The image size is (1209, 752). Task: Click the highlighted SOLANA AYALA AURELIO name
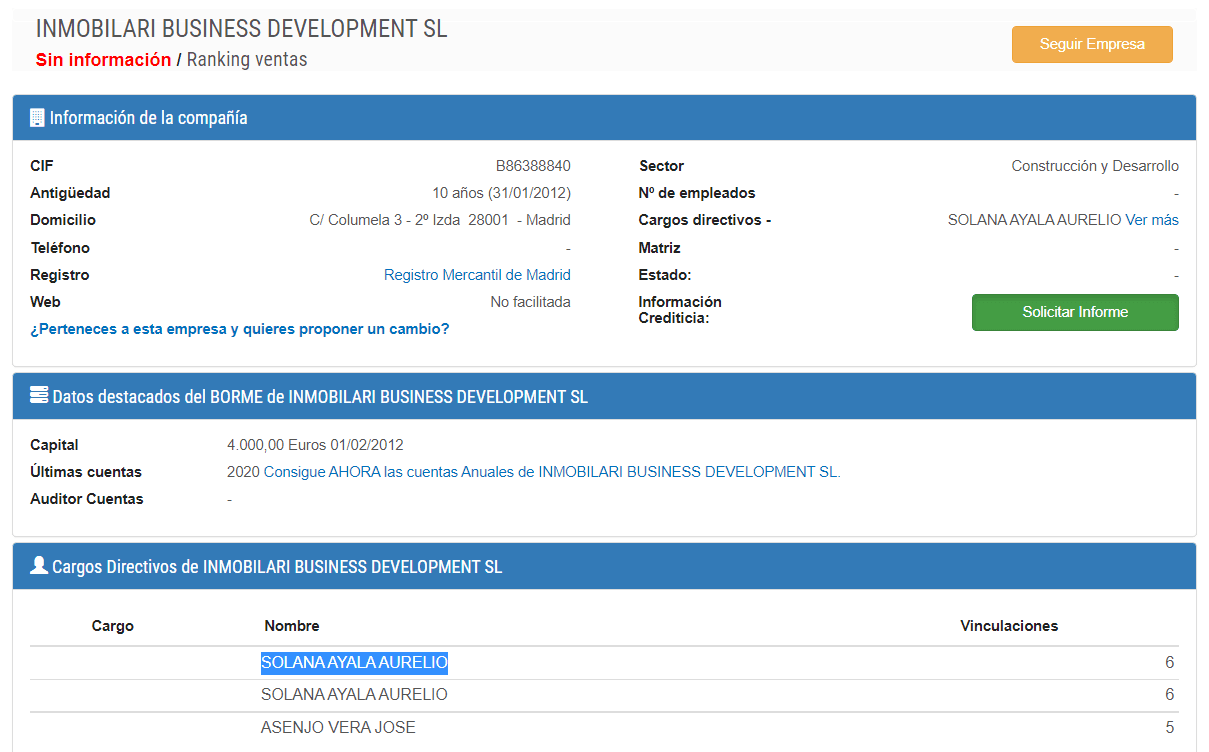(x=354, y=662)
